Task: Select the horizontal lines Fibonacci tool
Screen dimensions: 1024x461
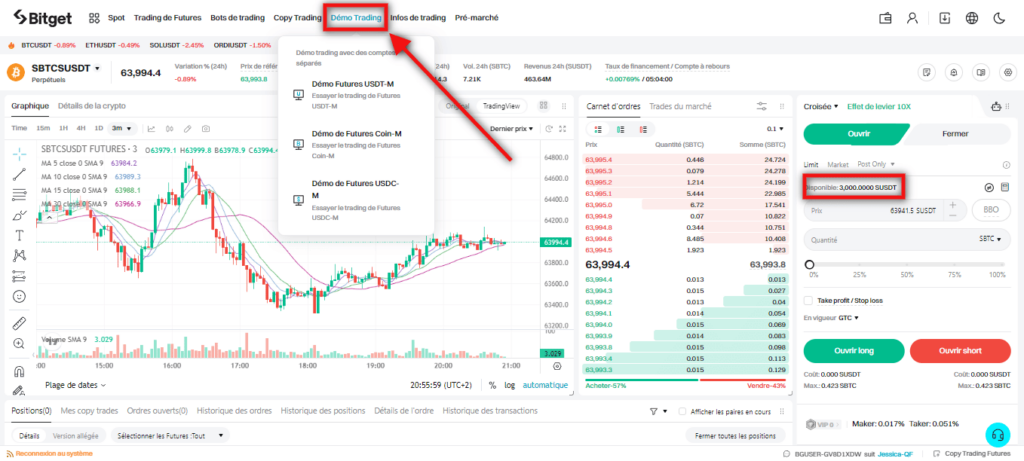Action: click(x=20, y=195)
